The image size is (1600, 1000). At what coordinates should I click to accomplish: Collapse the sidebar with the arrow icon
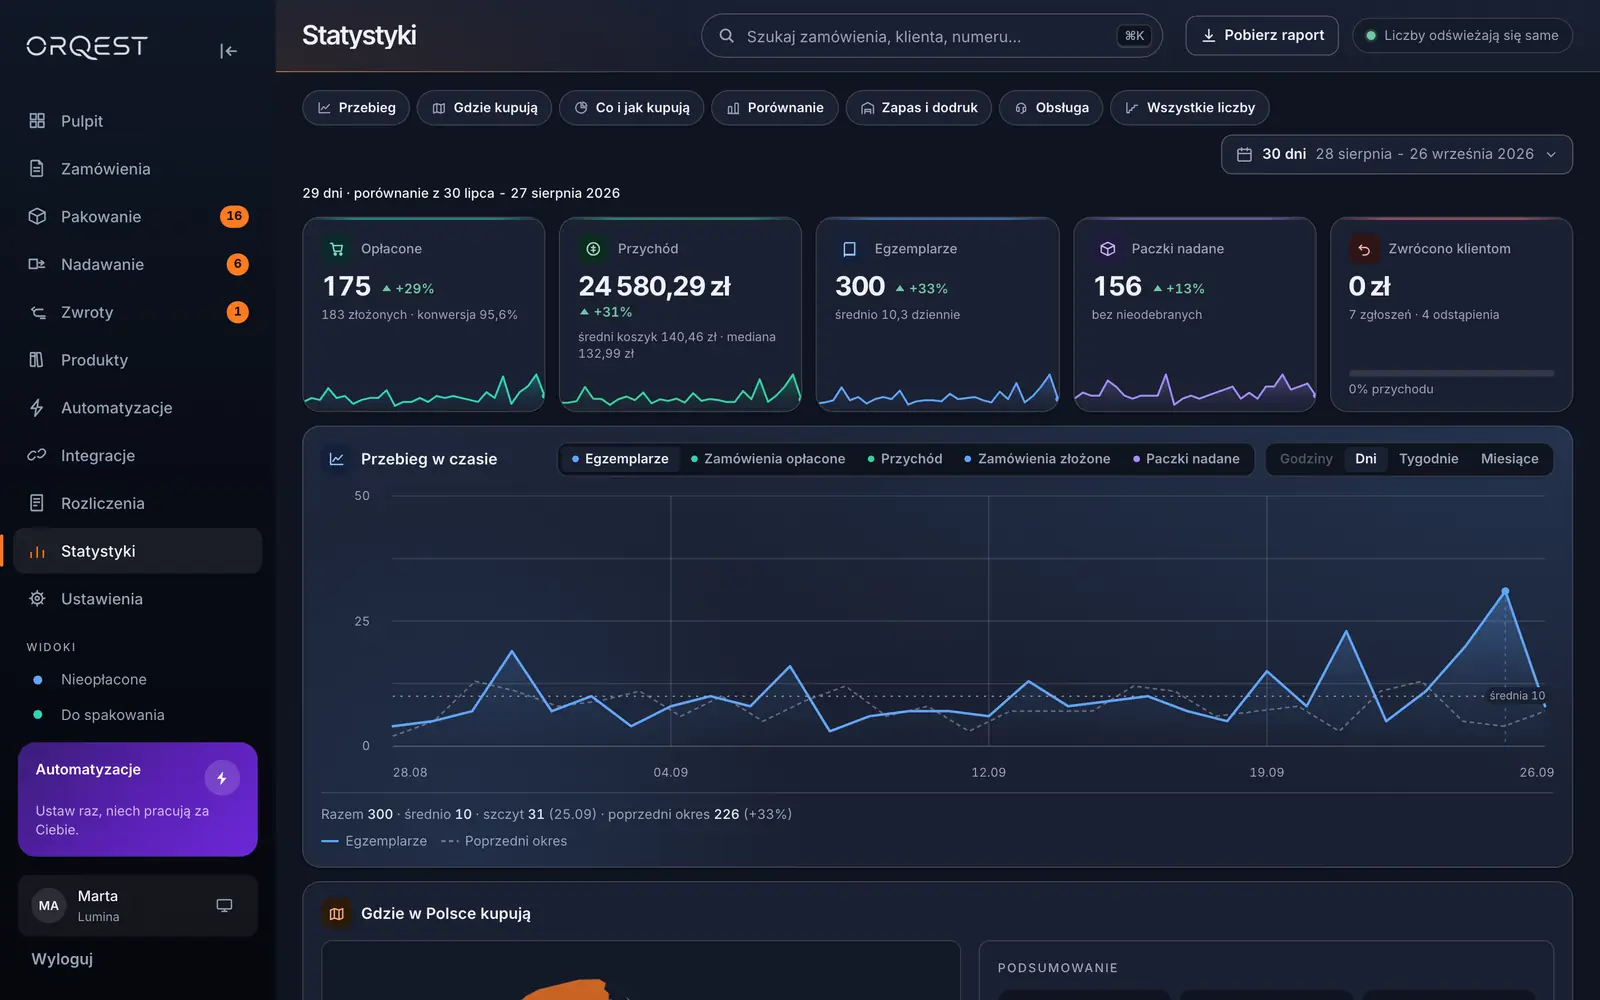pyautogui.click(x=228, y=51)
